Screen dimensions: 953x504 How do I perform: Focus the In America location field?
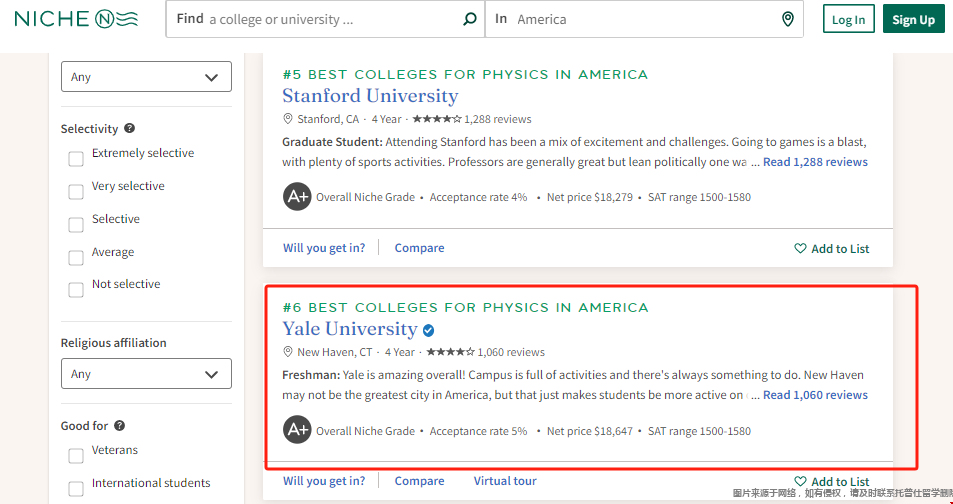pyautogui.click(x=644, y=19)
